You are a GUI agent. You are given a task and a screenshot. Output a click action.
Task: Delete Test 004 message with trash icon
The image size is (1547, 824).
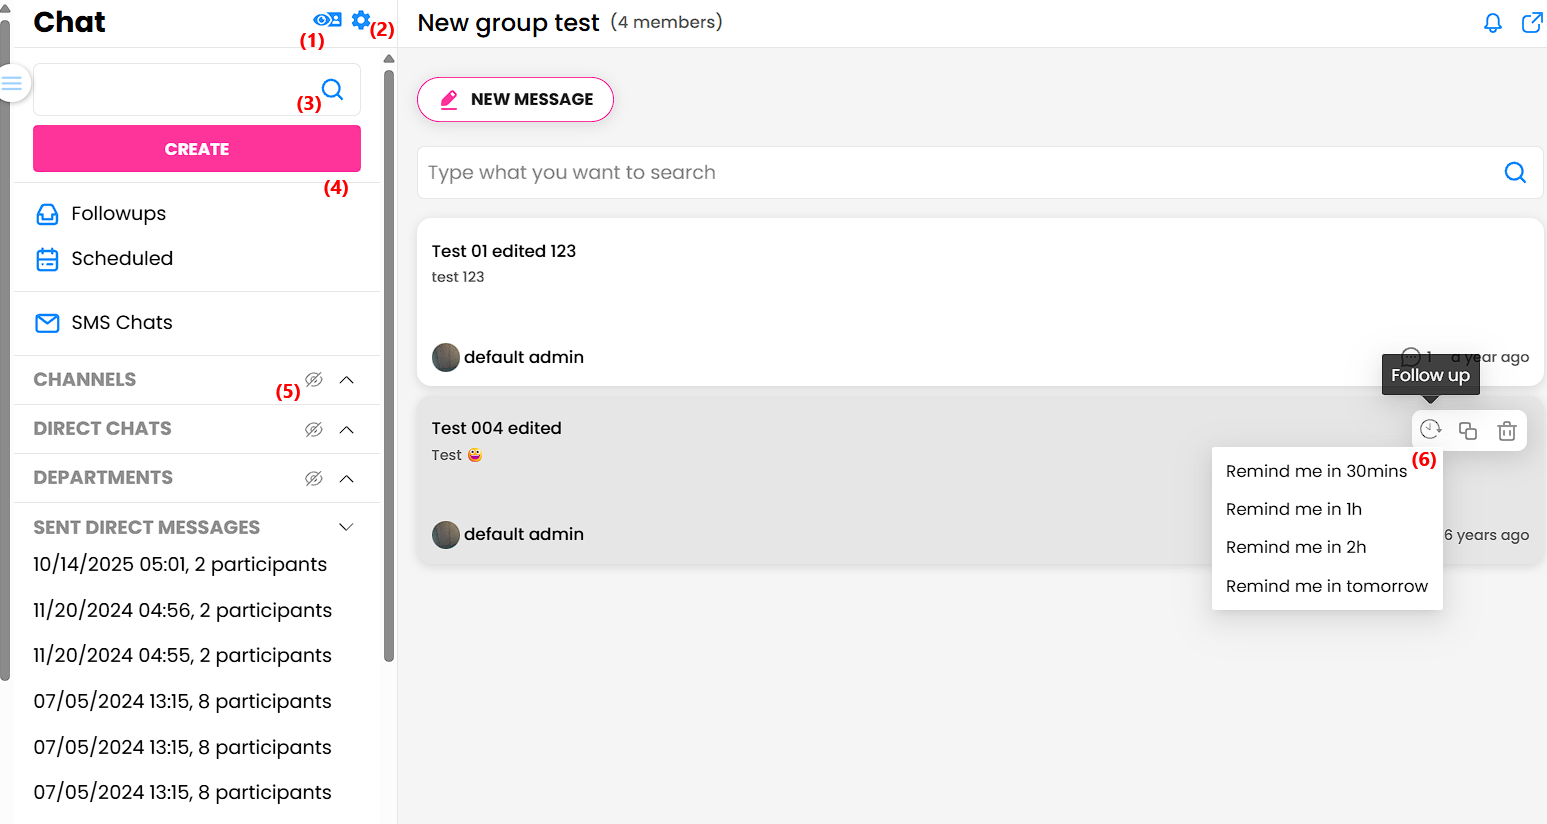[x=1506, y=431]
